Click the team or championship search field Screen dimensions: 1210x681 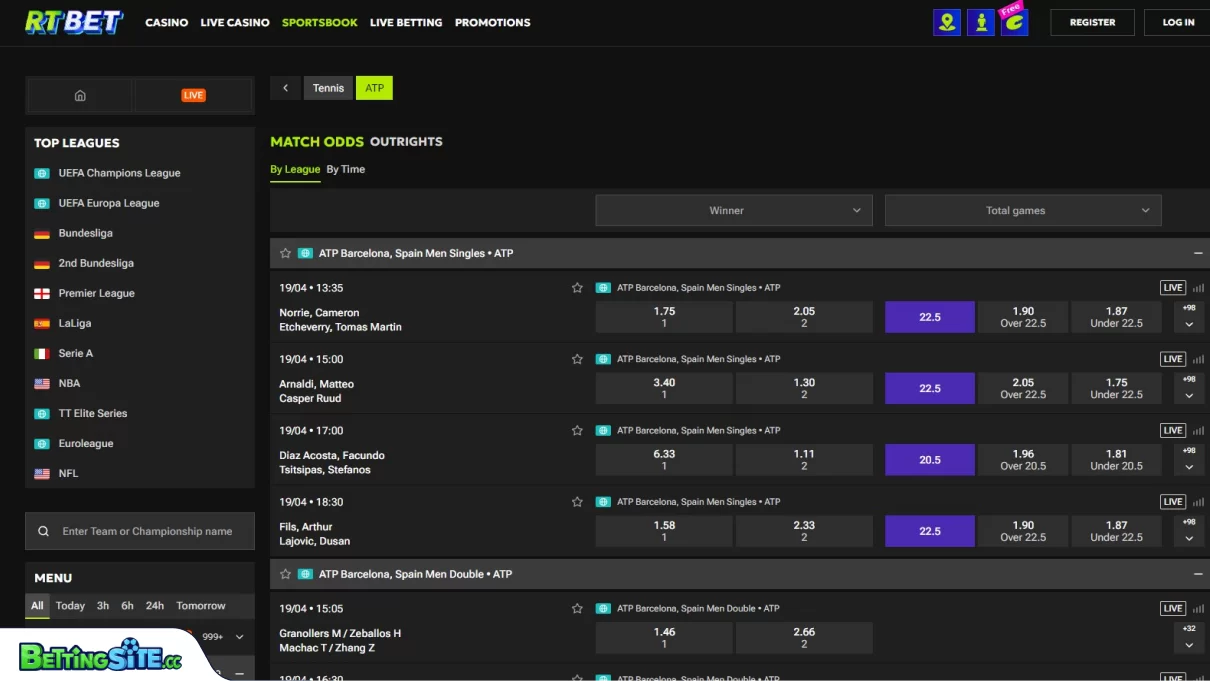click(x=140, y=532)
